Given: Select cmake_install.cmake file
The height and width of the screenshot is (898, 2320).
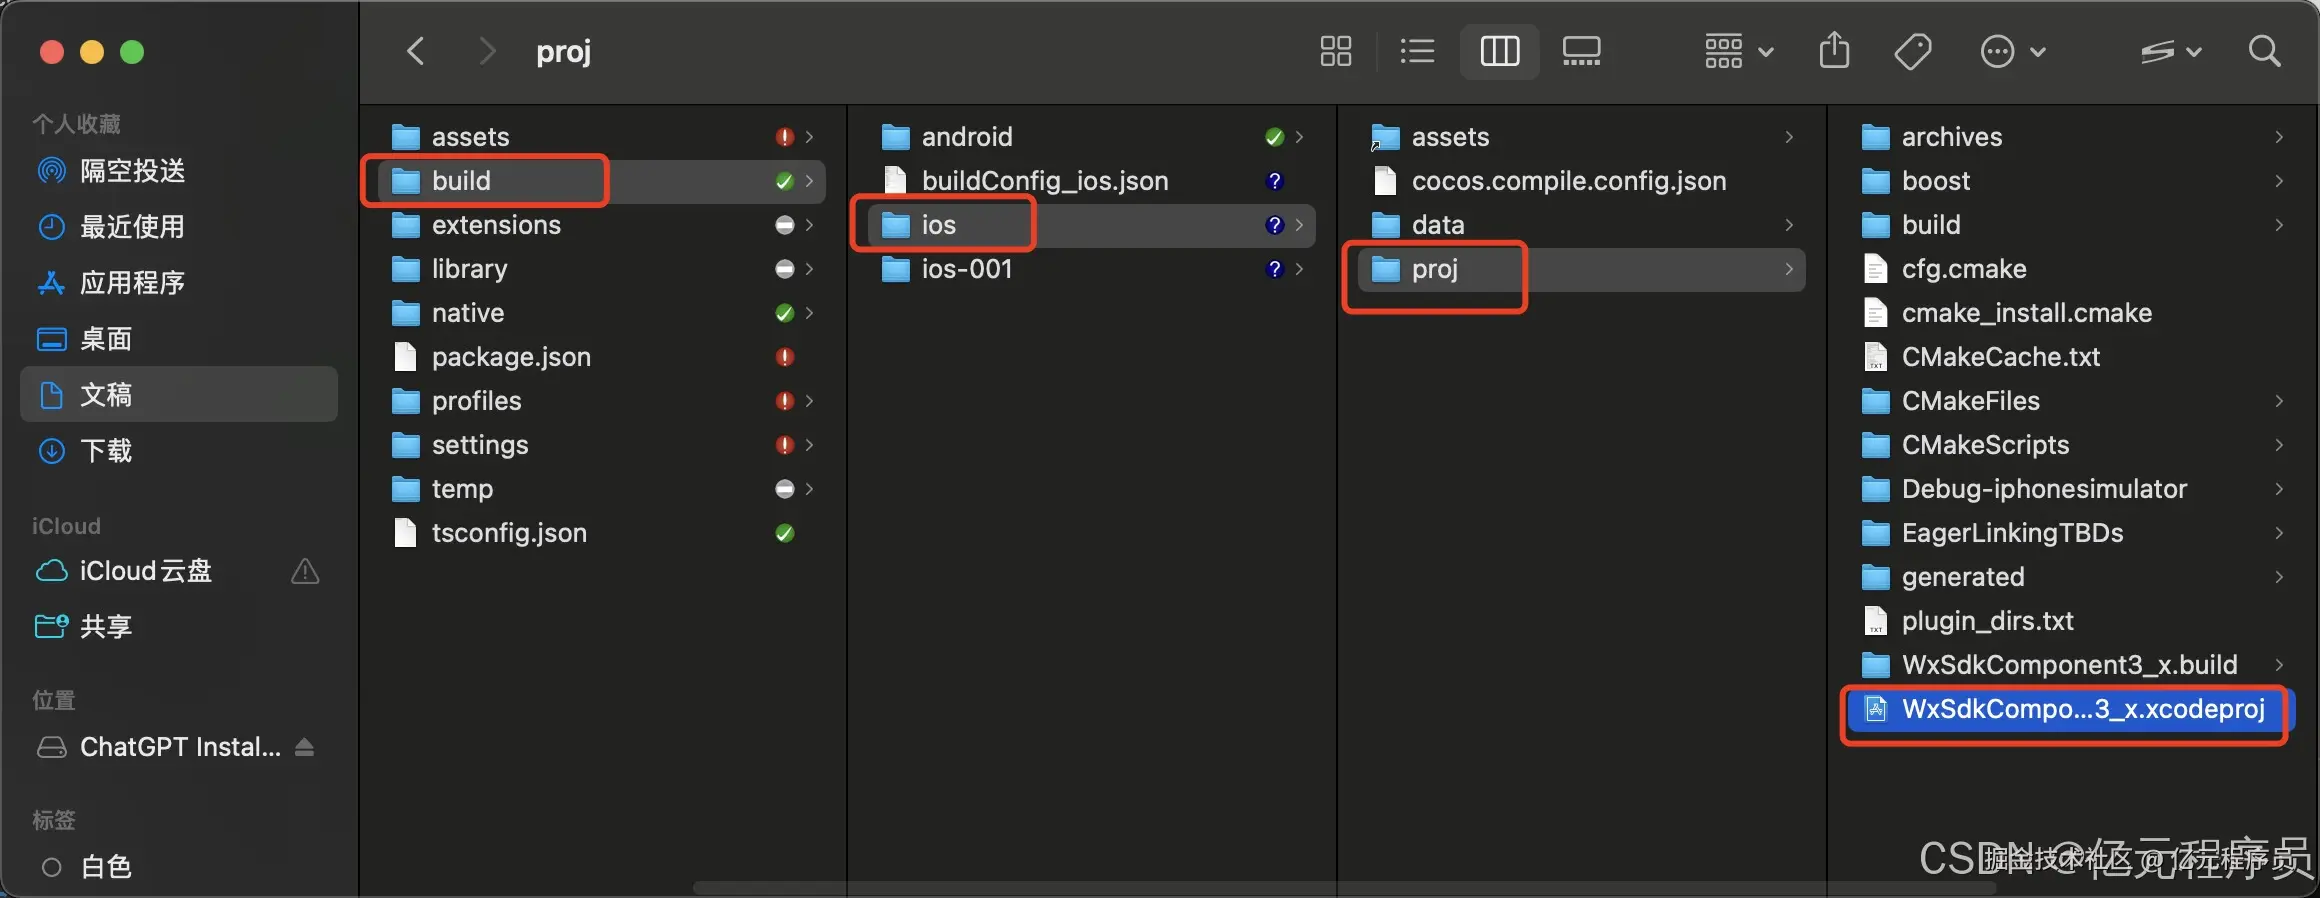Looking at the screenshot, I should [2072, 313].
